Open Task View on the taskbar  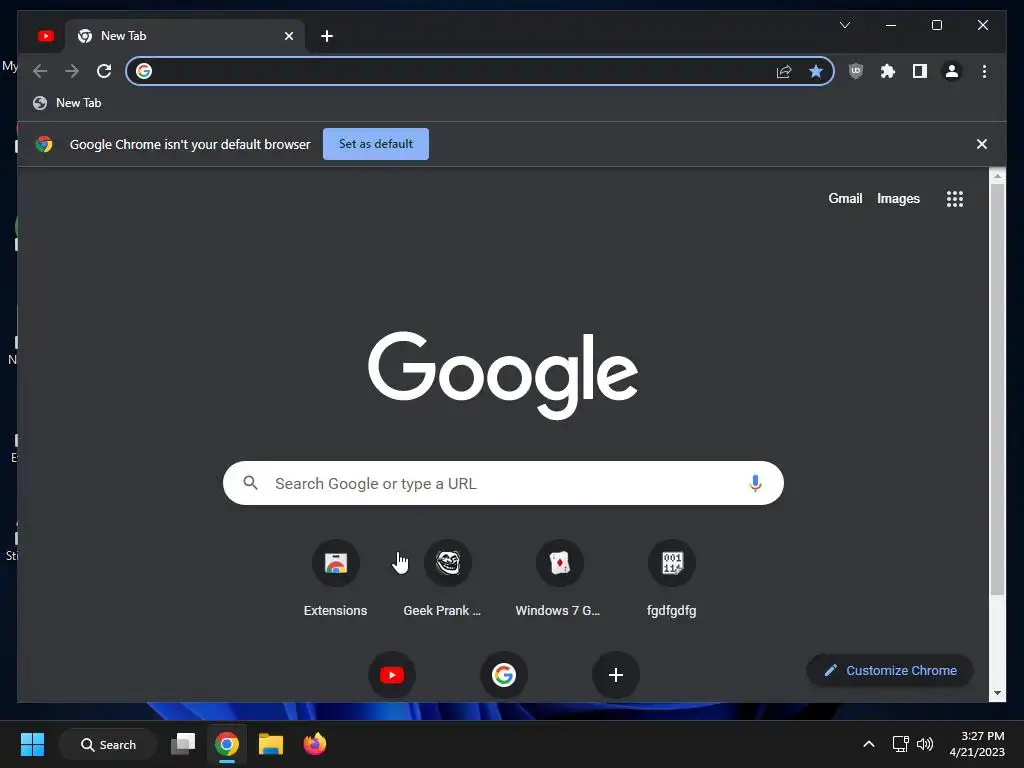click(183, 744)
